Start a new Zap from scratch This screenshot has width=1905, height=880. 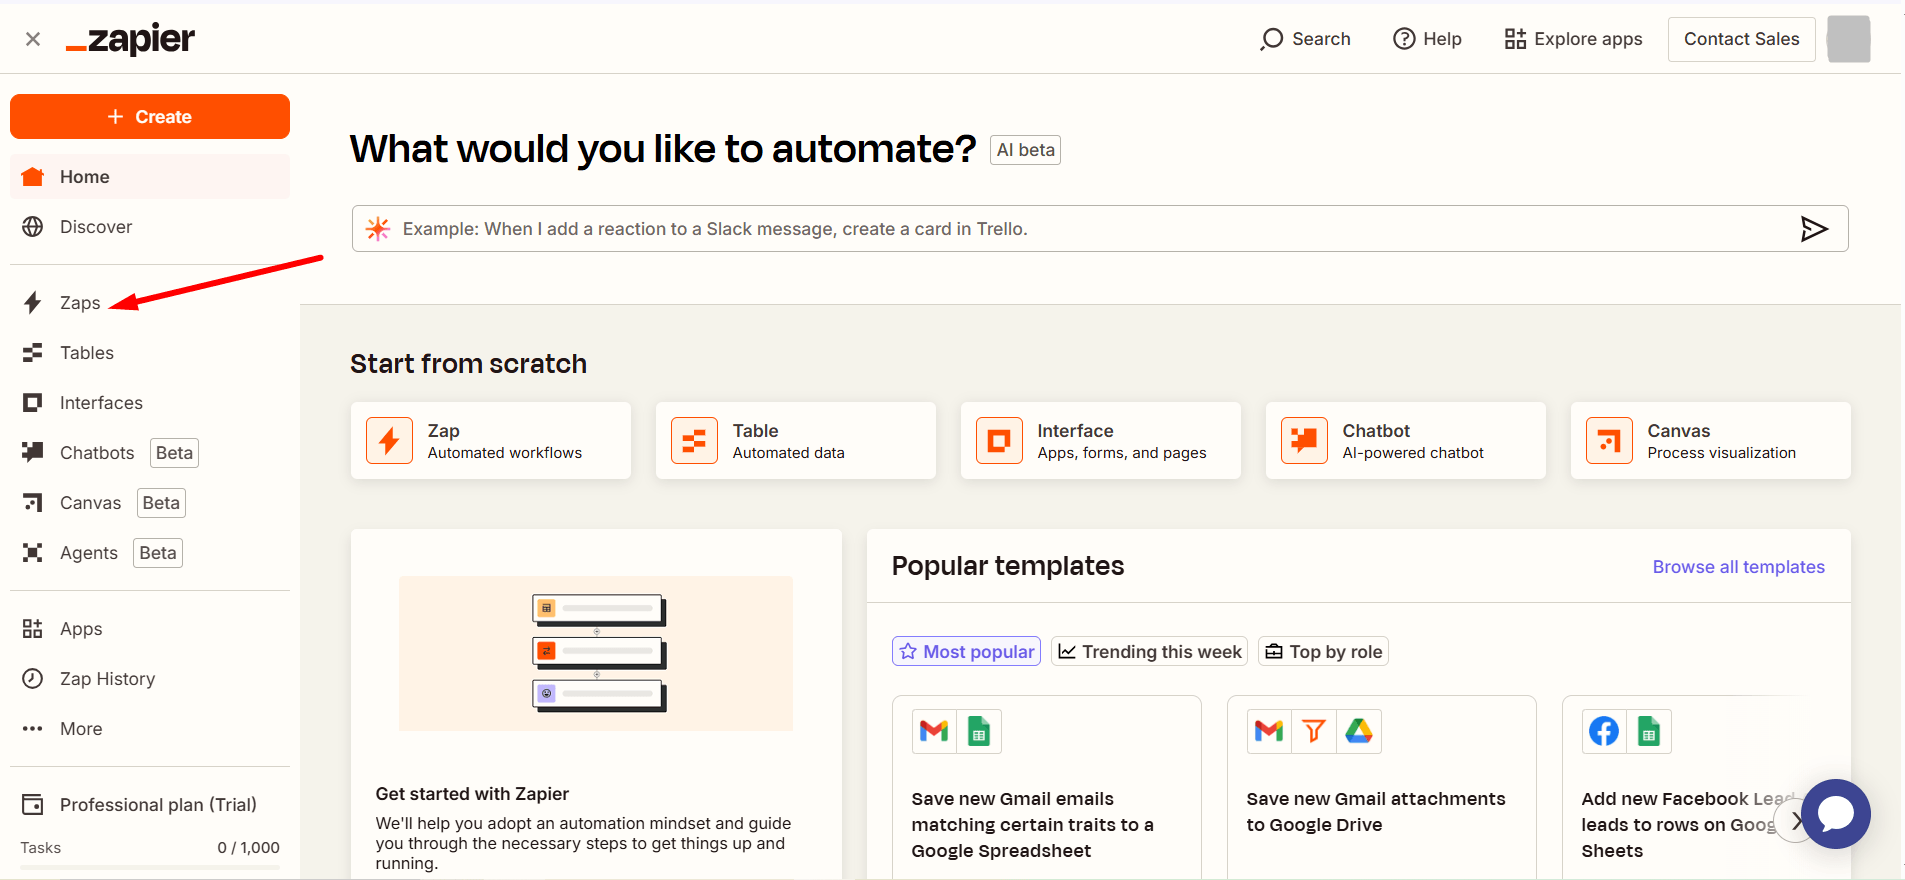click(x=491, y=441)
